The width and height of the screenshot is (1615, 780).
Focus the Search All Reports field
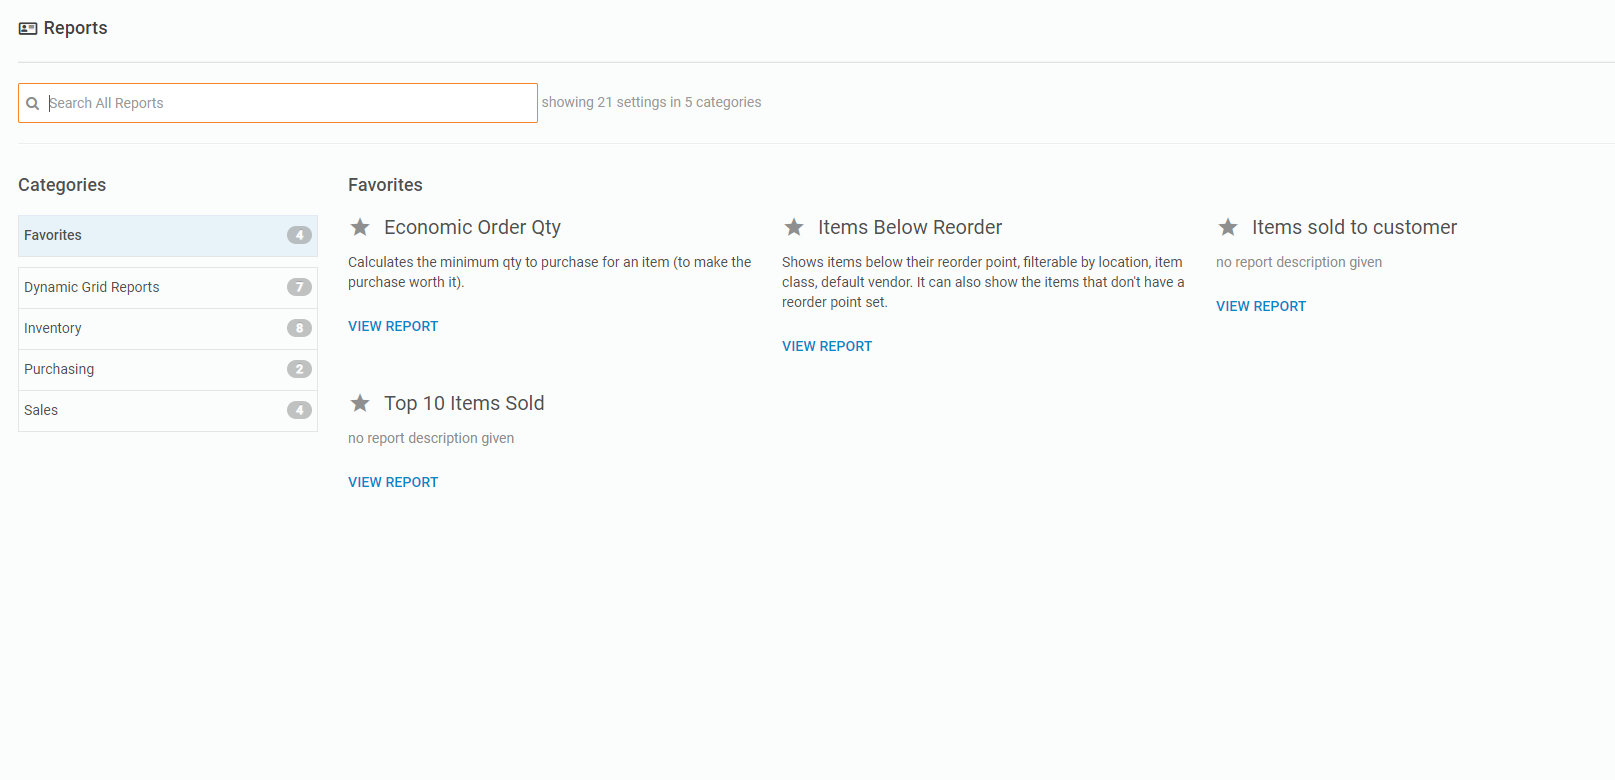tap(290, 103)
